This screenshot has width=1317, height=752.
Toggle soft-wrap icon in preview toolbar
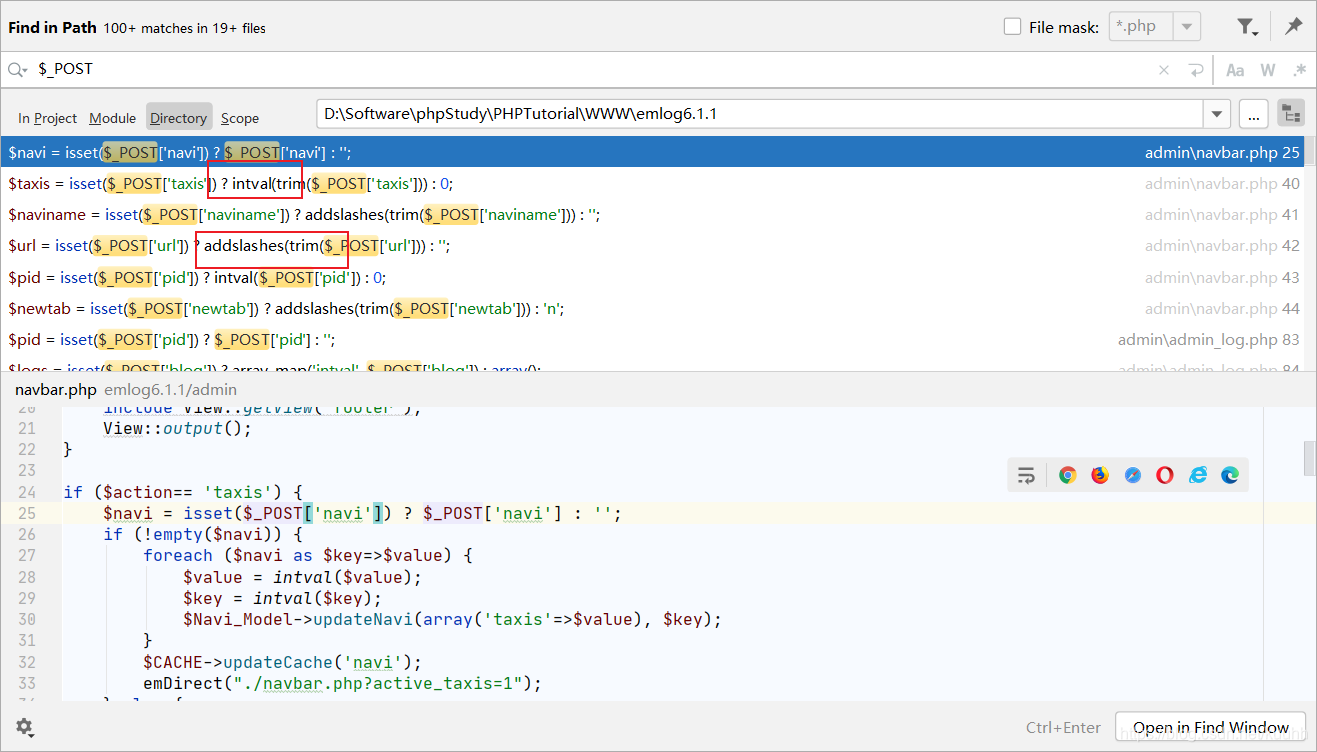pyautogui.click(x=1026, y=475)
